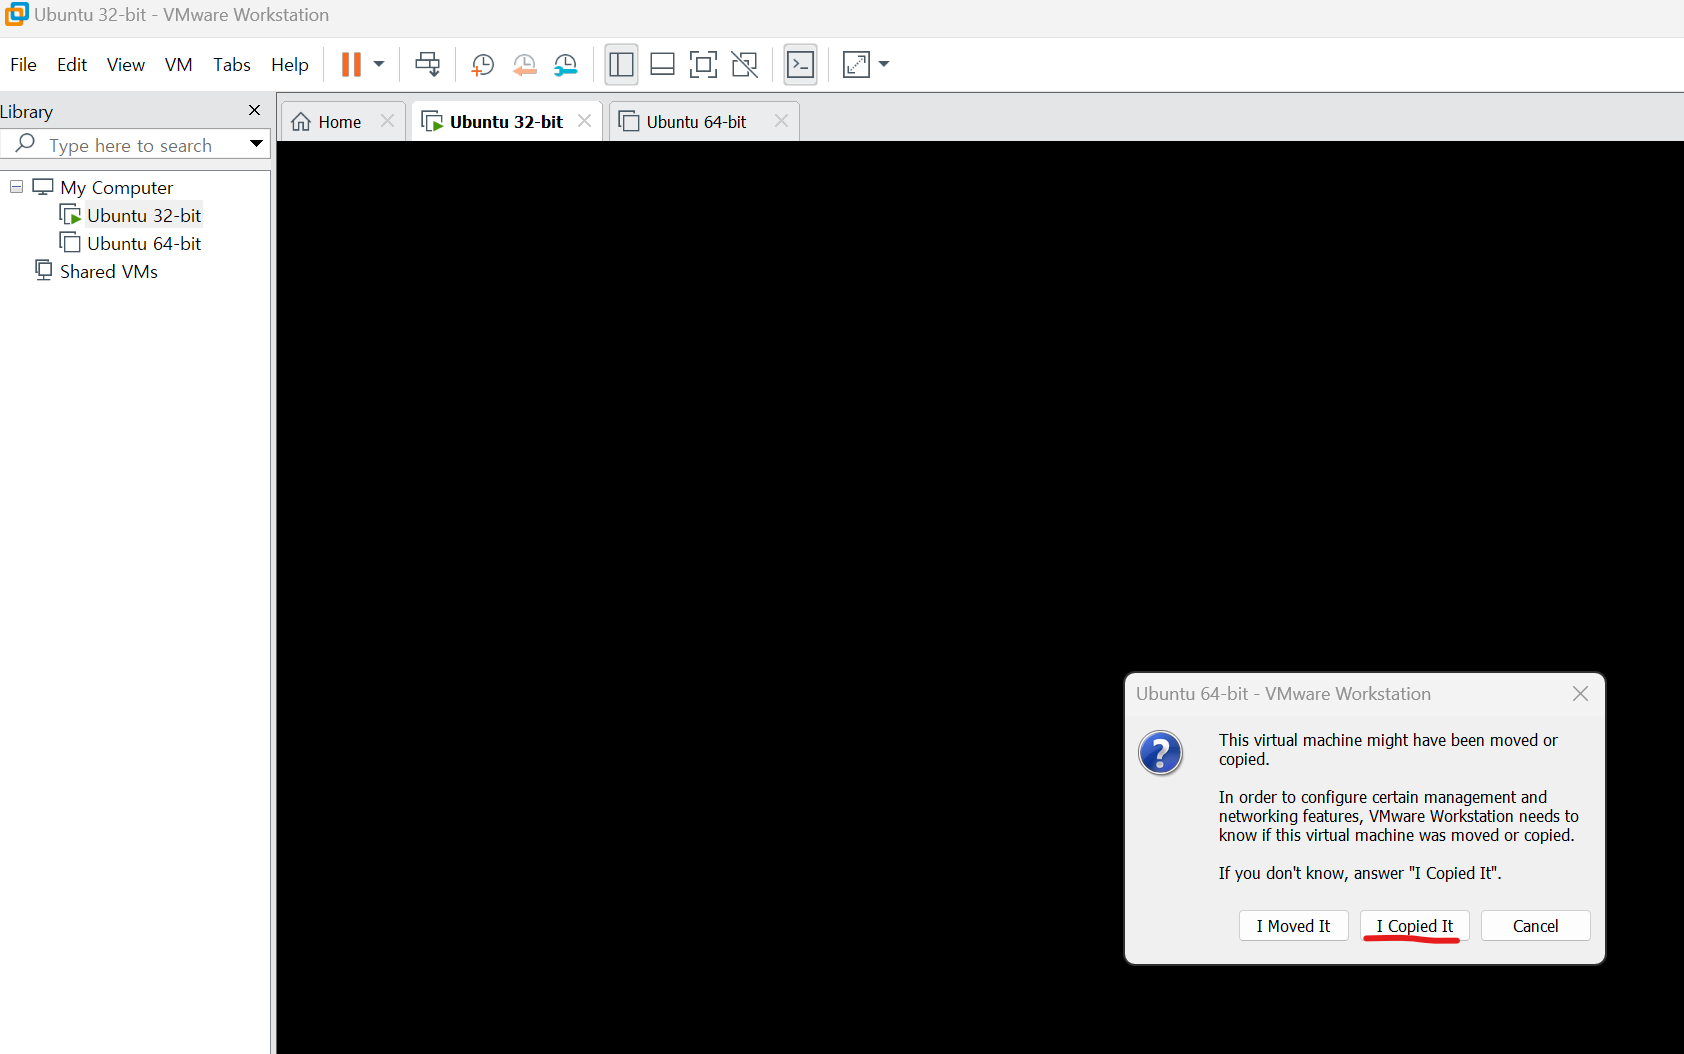Open the View menu
This screenshot has height=1054, width=1684.
click(x=126, y=65)
